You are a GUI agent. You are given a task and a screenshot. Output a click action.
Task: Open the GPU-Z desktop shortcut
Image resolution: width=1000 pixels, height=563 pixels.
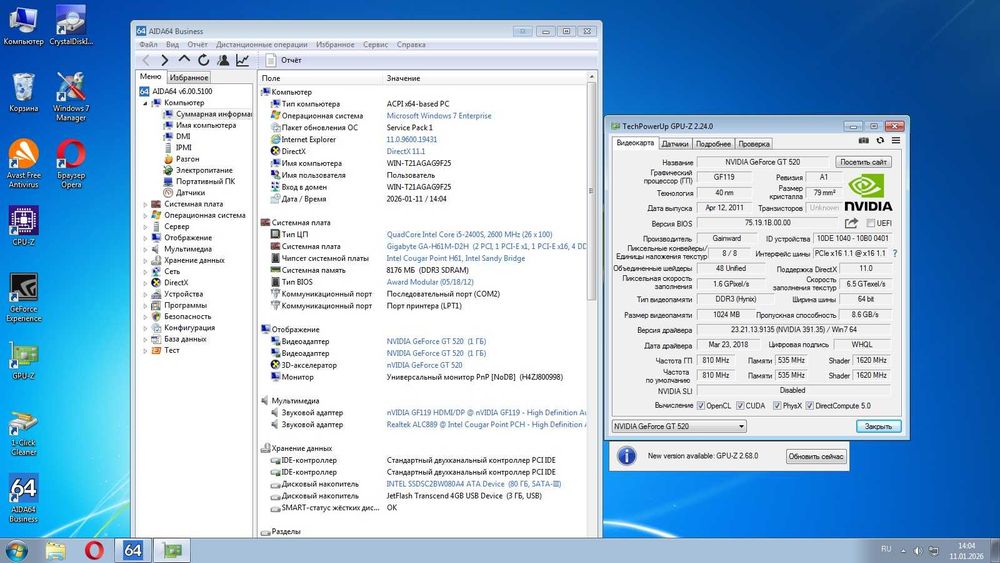(24, 361)
